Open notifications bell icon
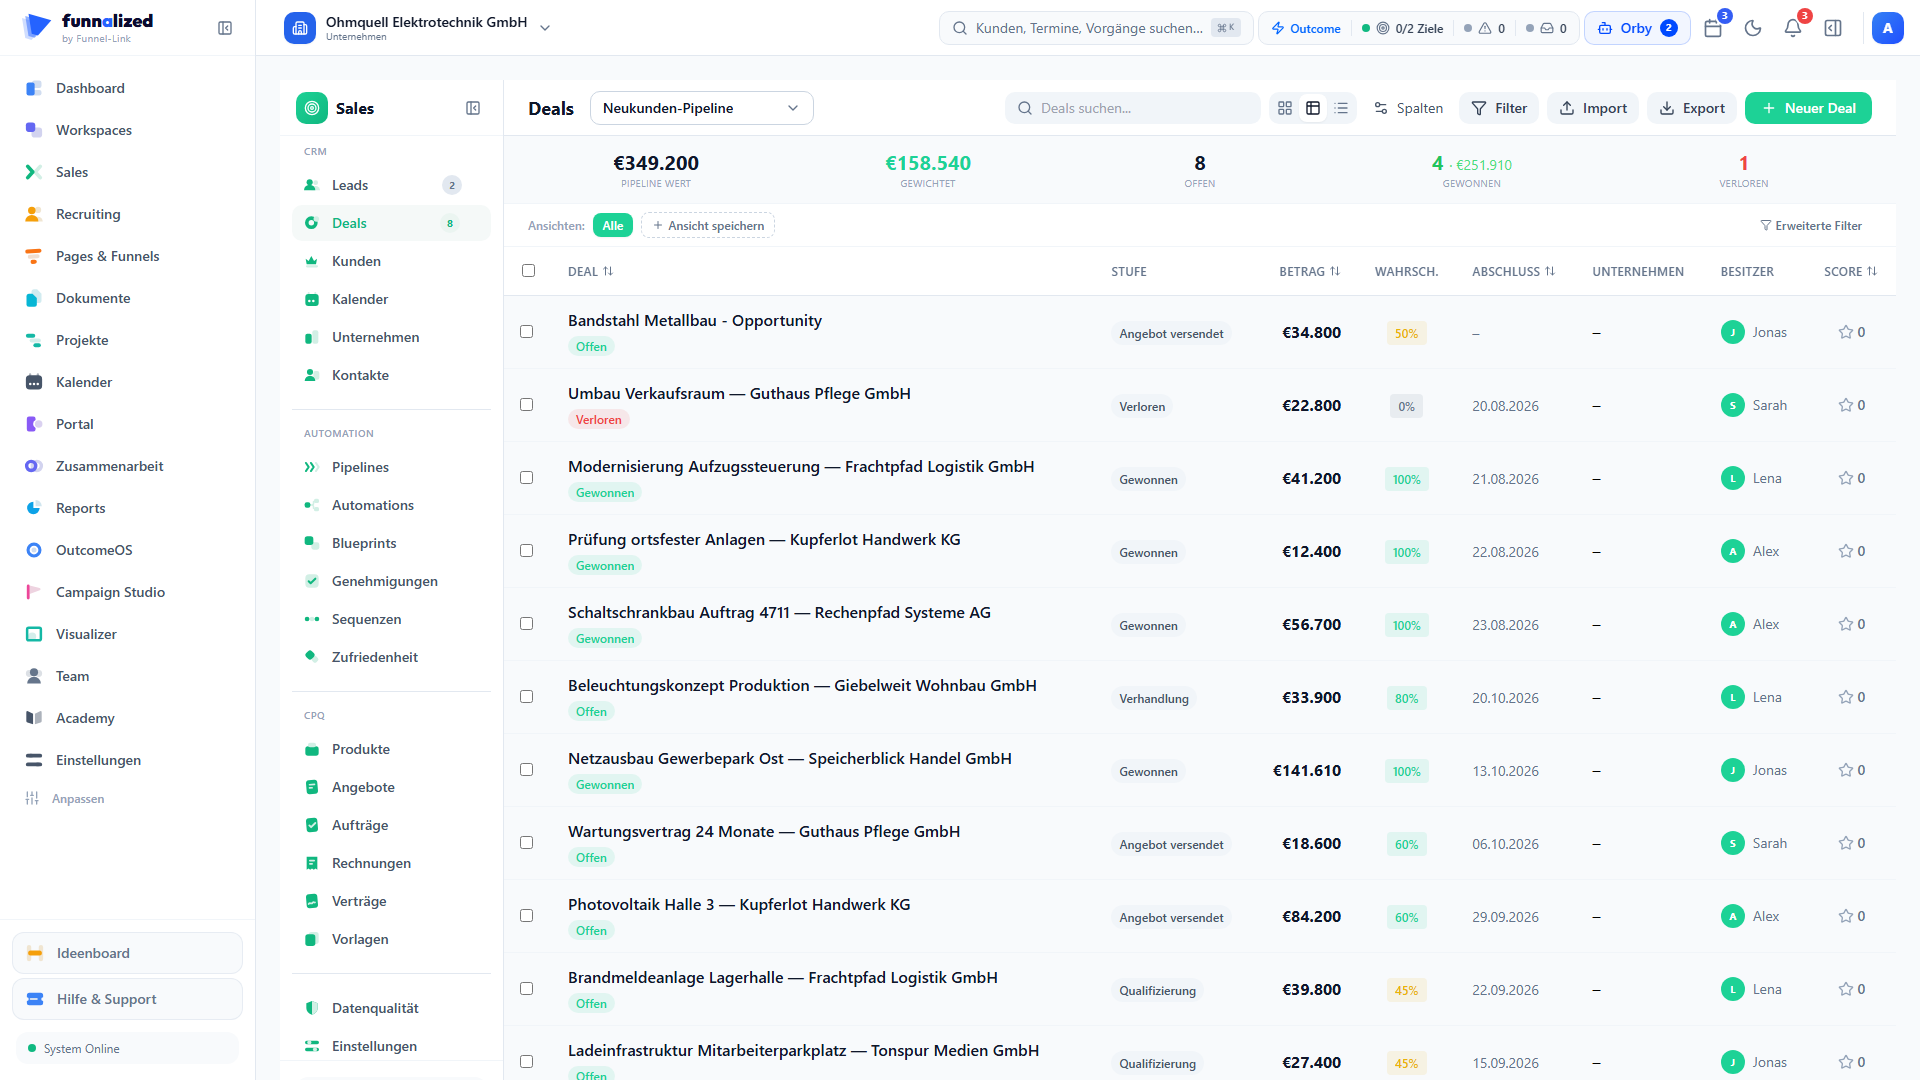 pyautogui.click(x=1793, y=28)
